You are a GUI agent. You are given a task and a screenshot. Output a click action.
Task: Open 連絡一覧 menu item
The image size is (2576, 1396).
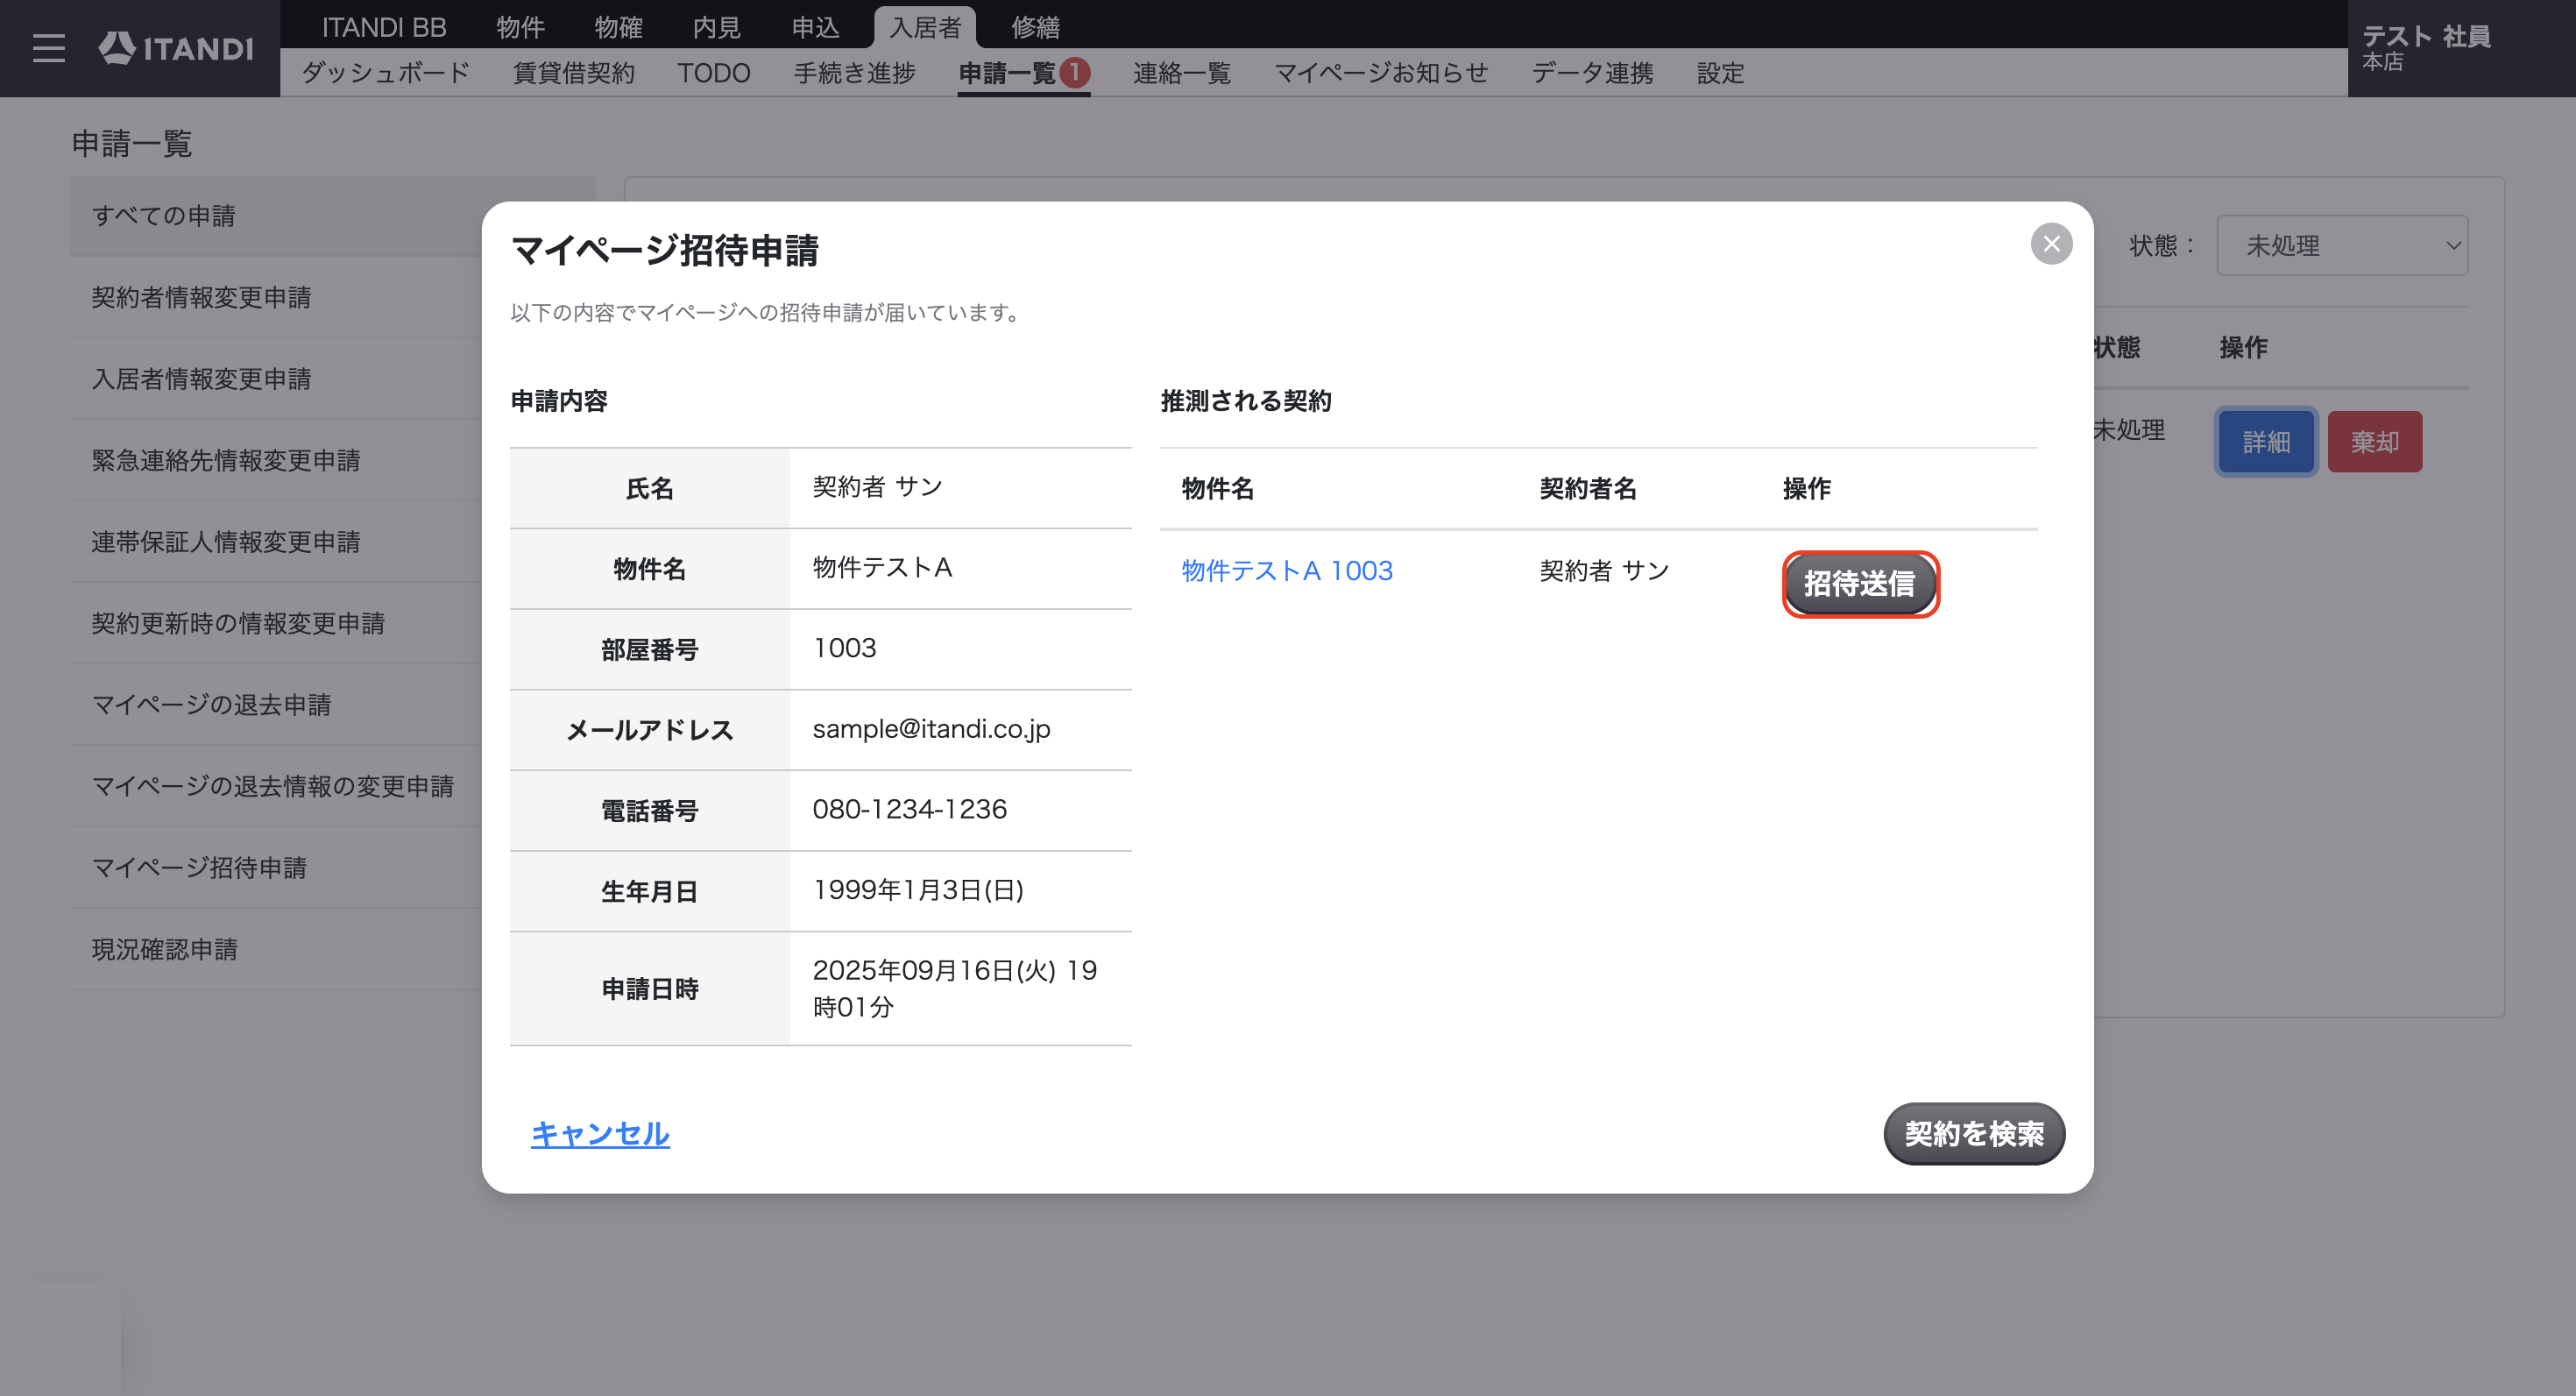coord(1181,73)
